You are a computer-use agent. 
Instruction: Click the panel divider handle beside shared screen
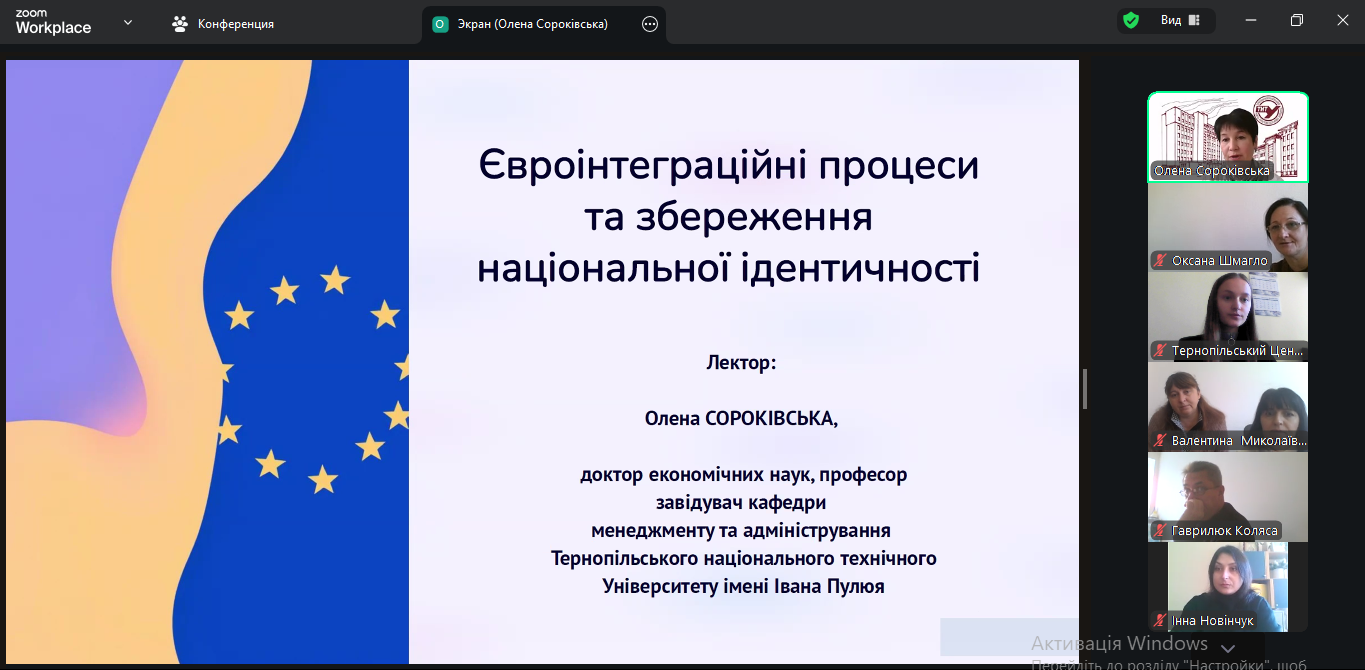[1084, 389]
